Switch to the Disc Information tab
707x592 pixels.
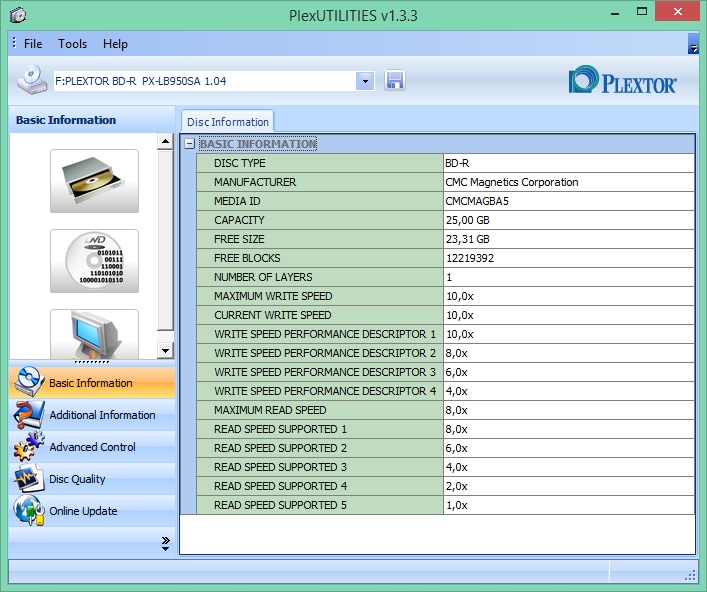pyautogui.click(x=227, y=122)
